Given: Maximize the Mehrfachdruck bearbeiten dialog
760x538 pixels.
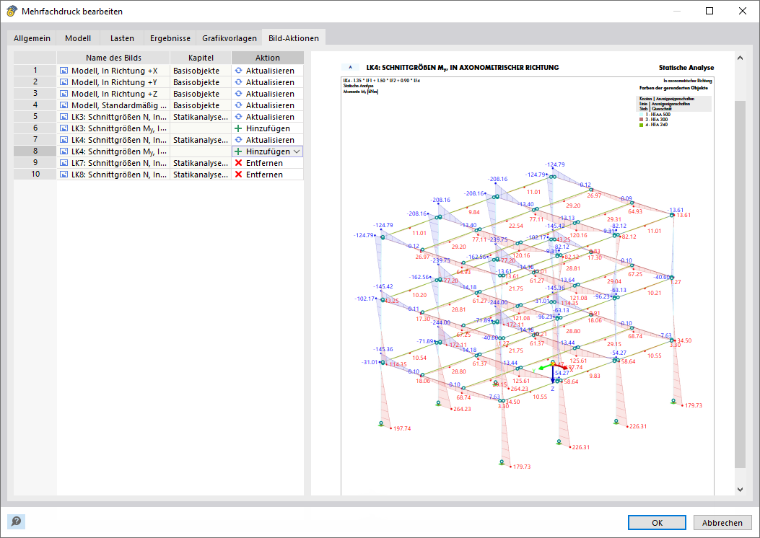Looking at the screenshot, I should (x=710, y=11).
